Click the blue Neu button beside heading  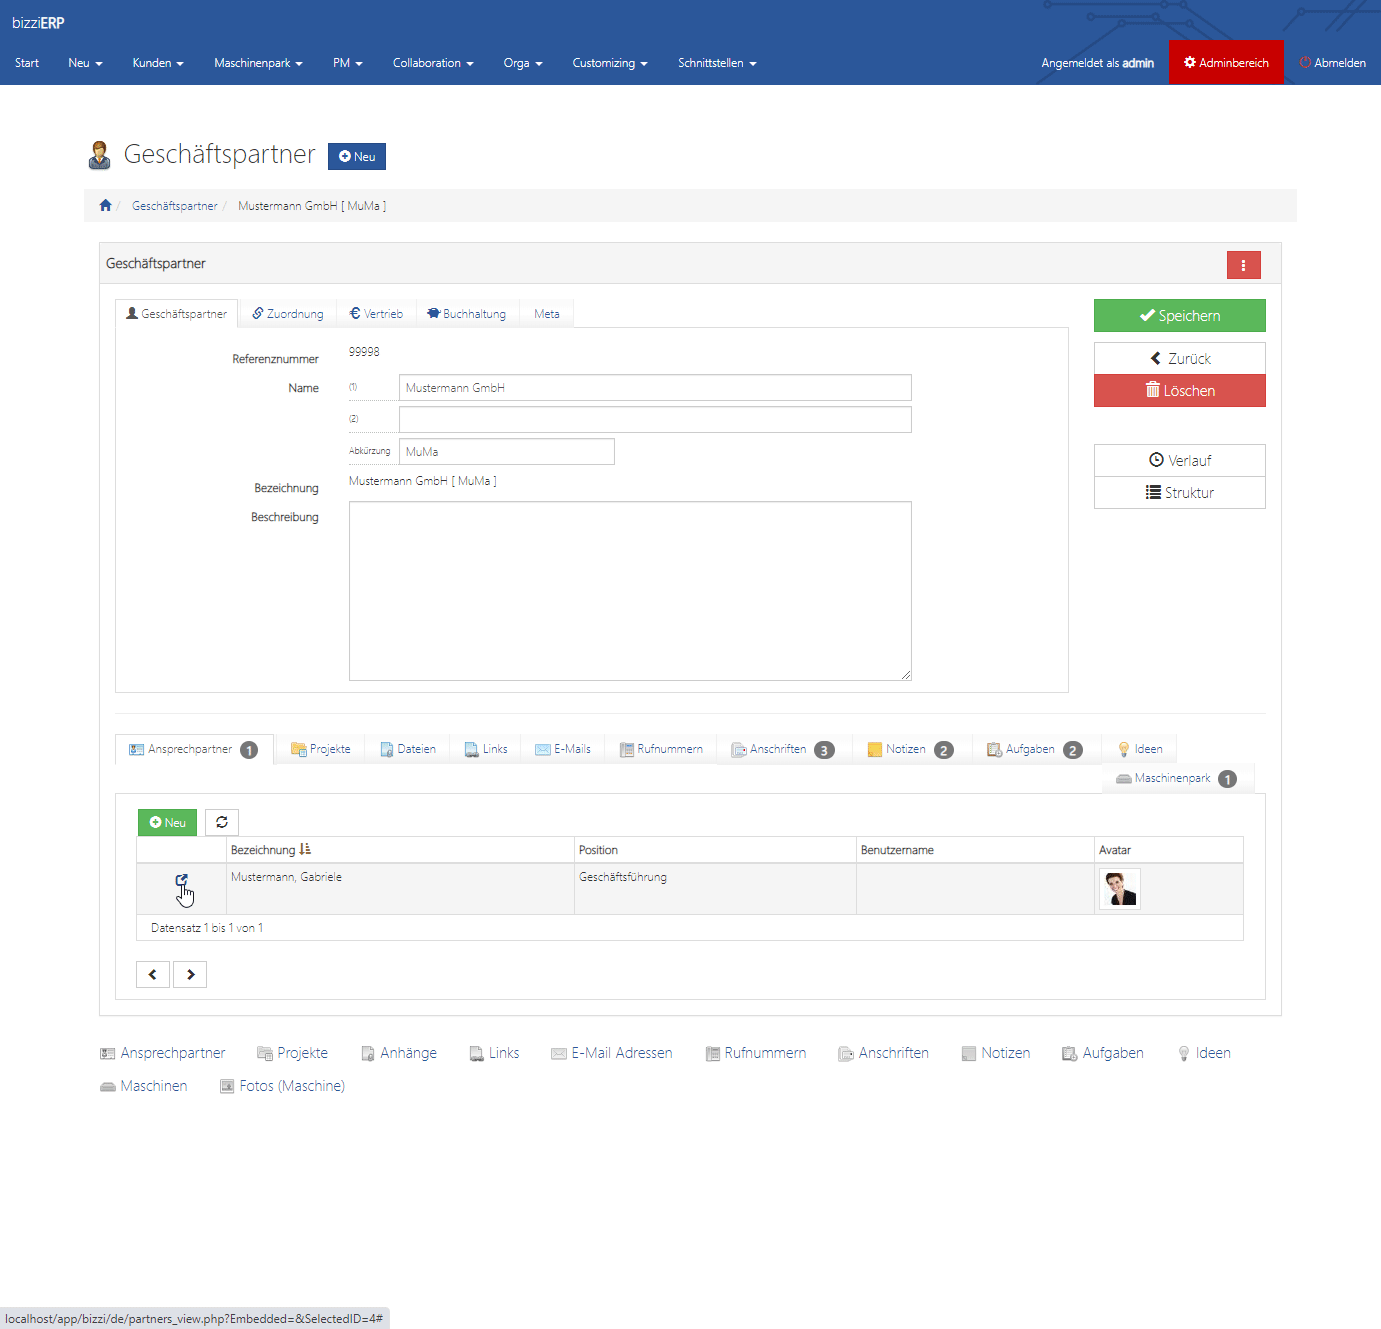[357, 156]
